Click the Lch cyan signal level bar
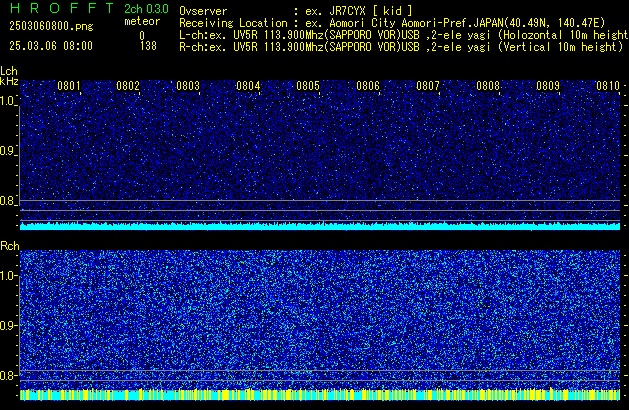The image size is (629, 410). [x=320, y=226]
